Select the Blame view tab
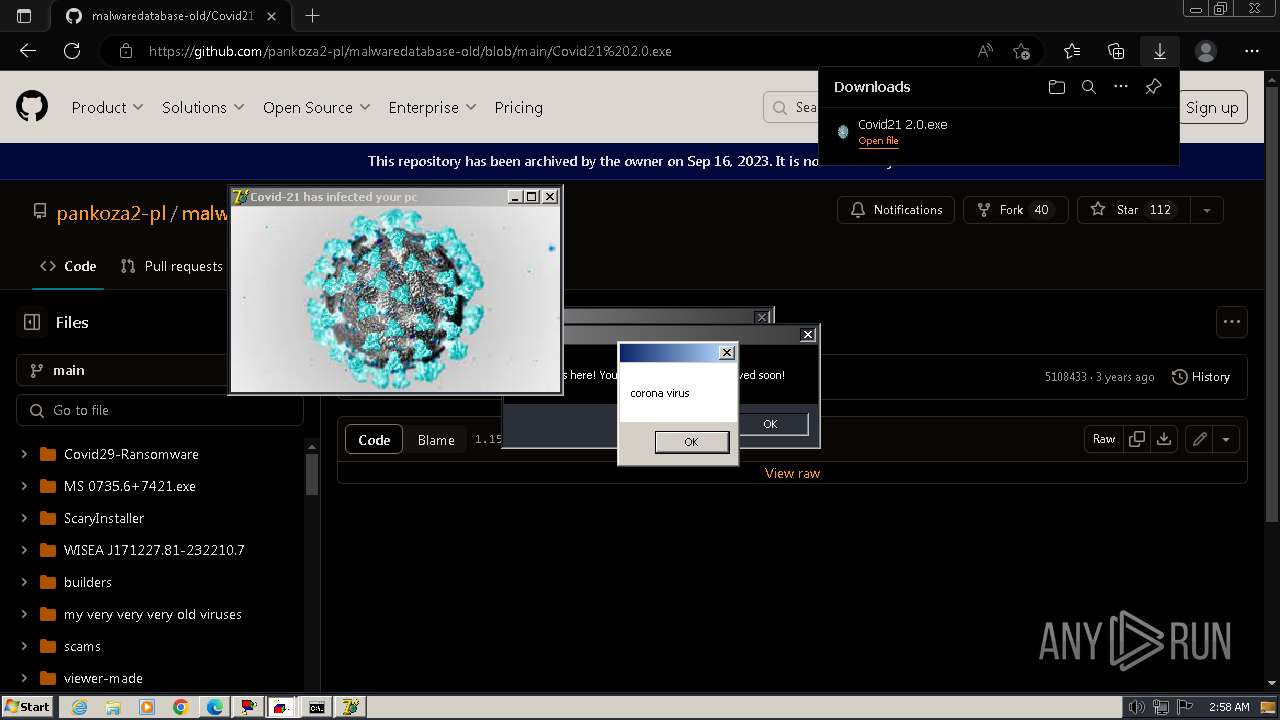Screen dimensions: 1280x720 pyautogui.click(x=436, y=440)
